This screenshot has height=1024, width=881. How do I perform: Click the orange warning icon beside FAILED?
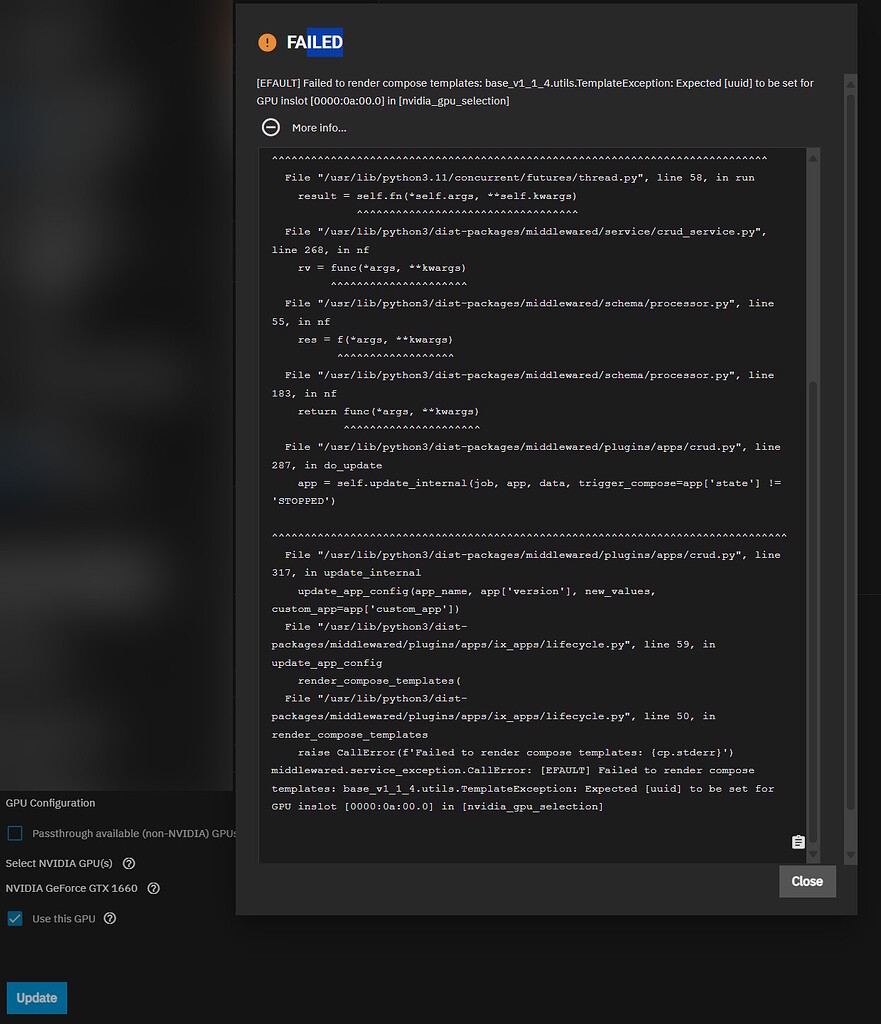pyautogui.click(x=267, y=42)
